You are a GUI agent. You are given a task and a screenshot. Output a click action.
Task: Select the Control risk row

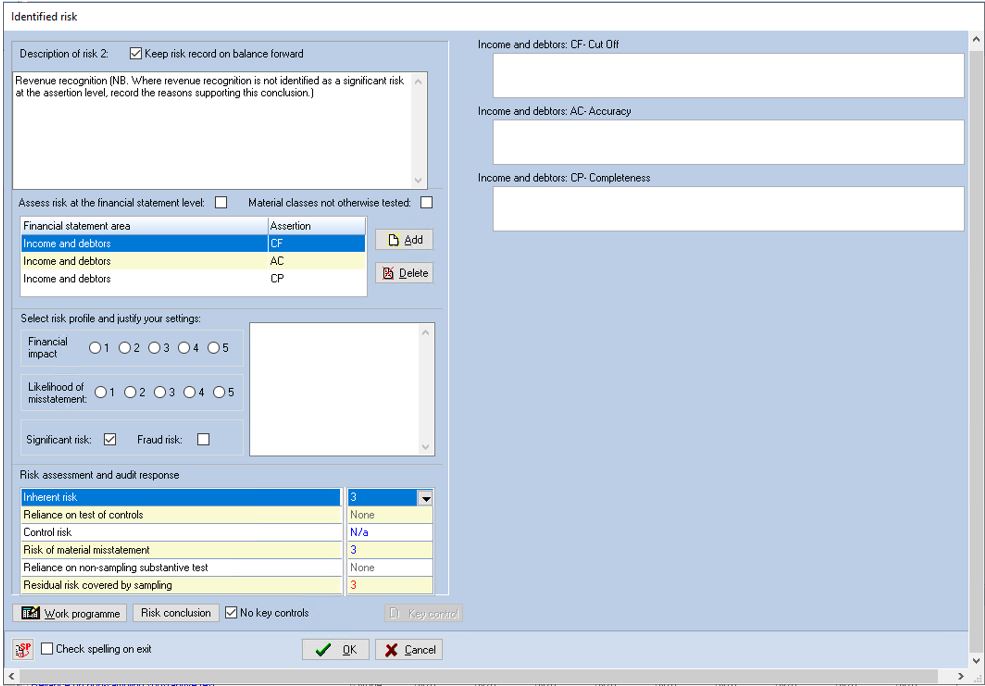[x=181, y=532]
